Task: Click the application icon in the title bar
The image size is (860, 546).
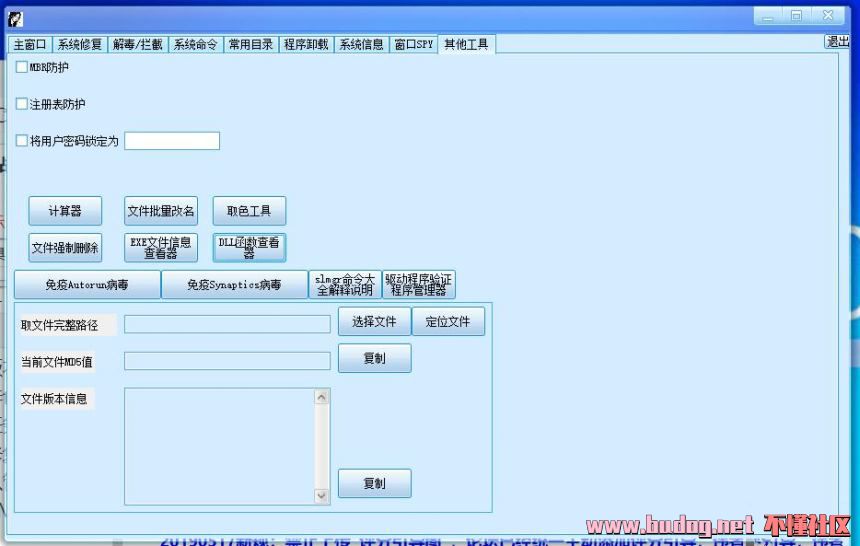Action: (15, 19)
